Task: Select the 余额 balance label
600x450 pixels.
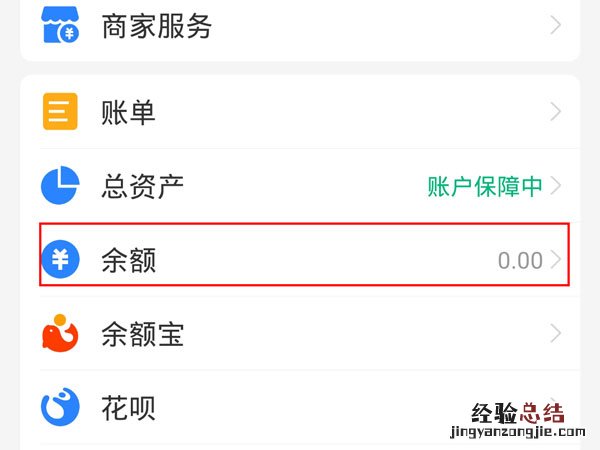Action: tap(129, 260)
